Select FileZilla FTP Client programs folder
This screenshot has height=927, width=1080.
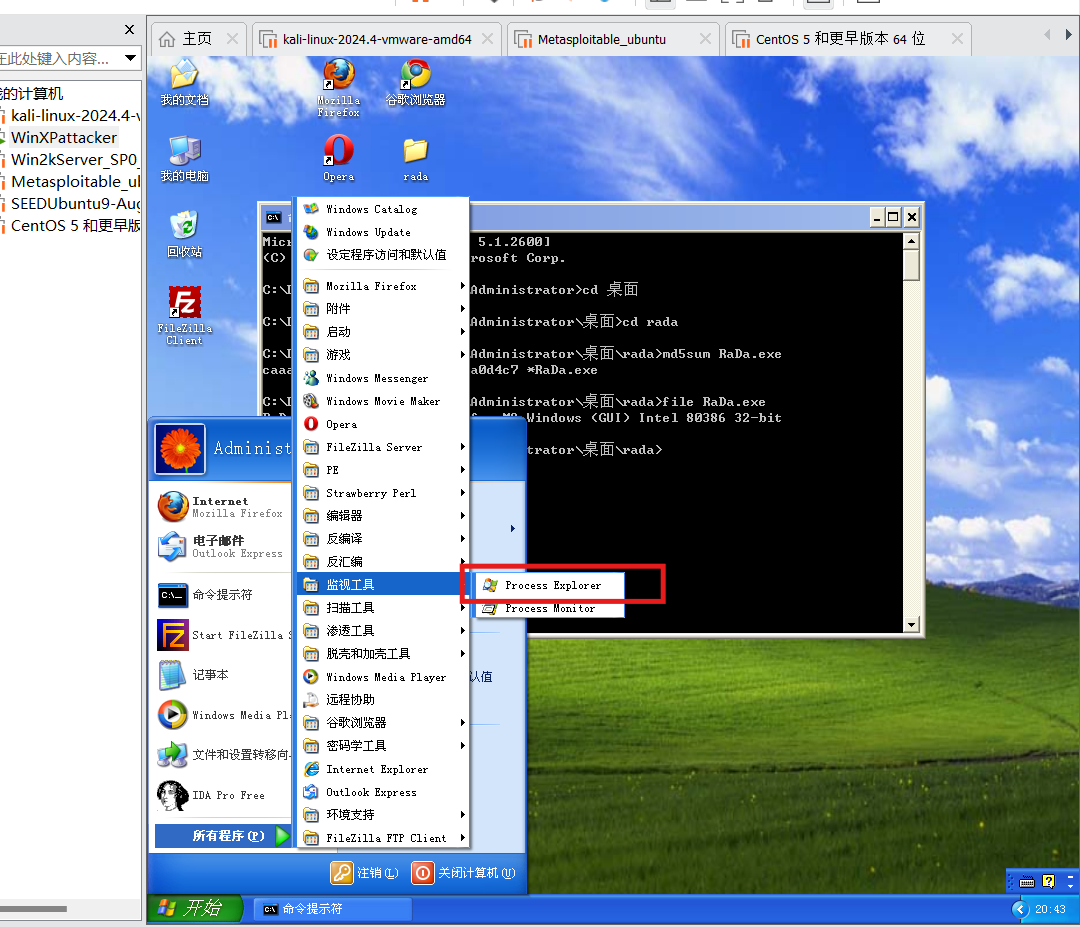[x=383, y=838]
